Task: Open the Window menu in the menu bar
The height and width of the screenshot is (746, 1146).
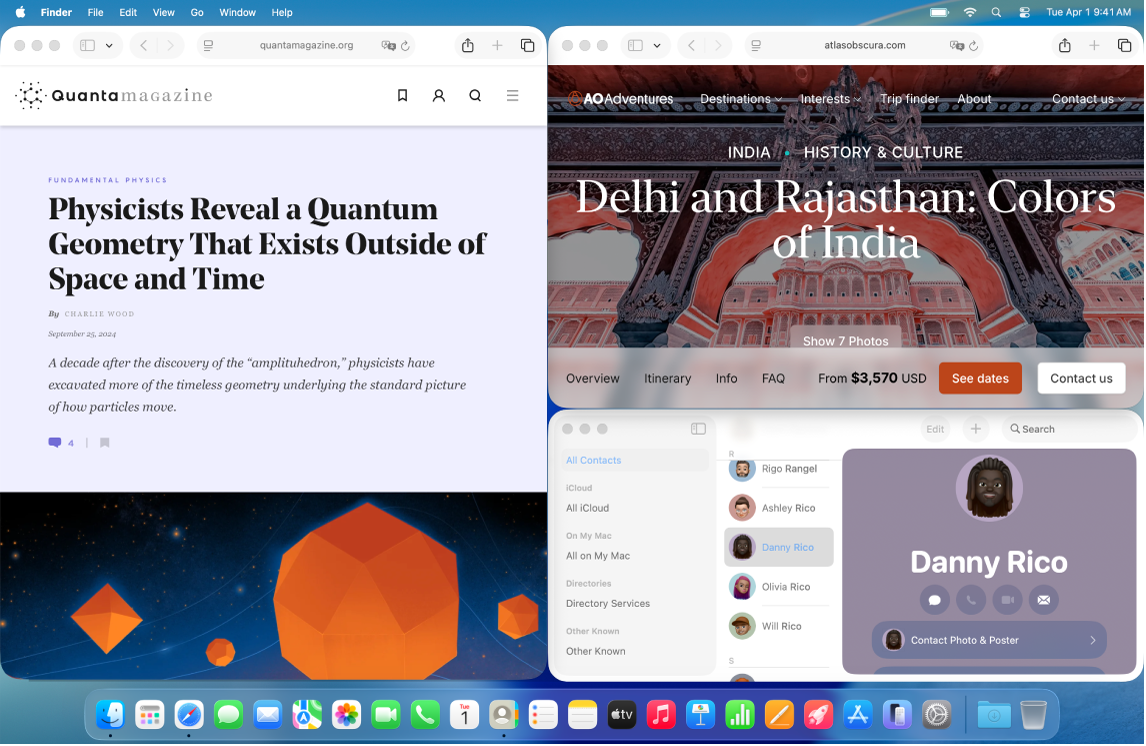Action: [x=237, y=12]
